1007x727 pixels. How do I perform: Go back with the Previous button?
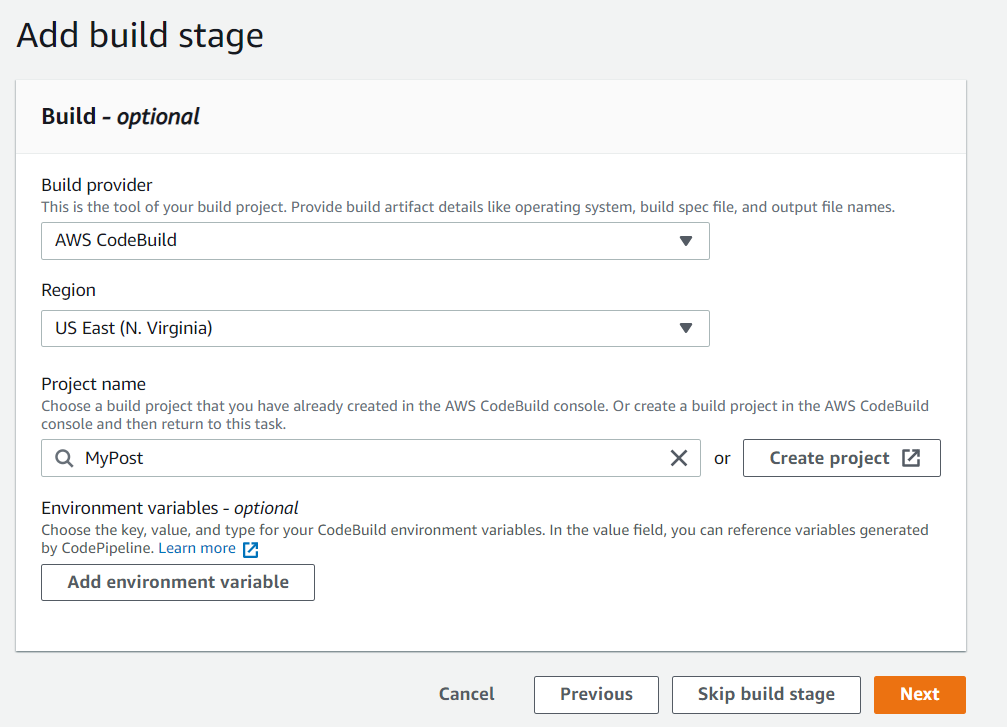pyautogui.click(x=596, y=694)
